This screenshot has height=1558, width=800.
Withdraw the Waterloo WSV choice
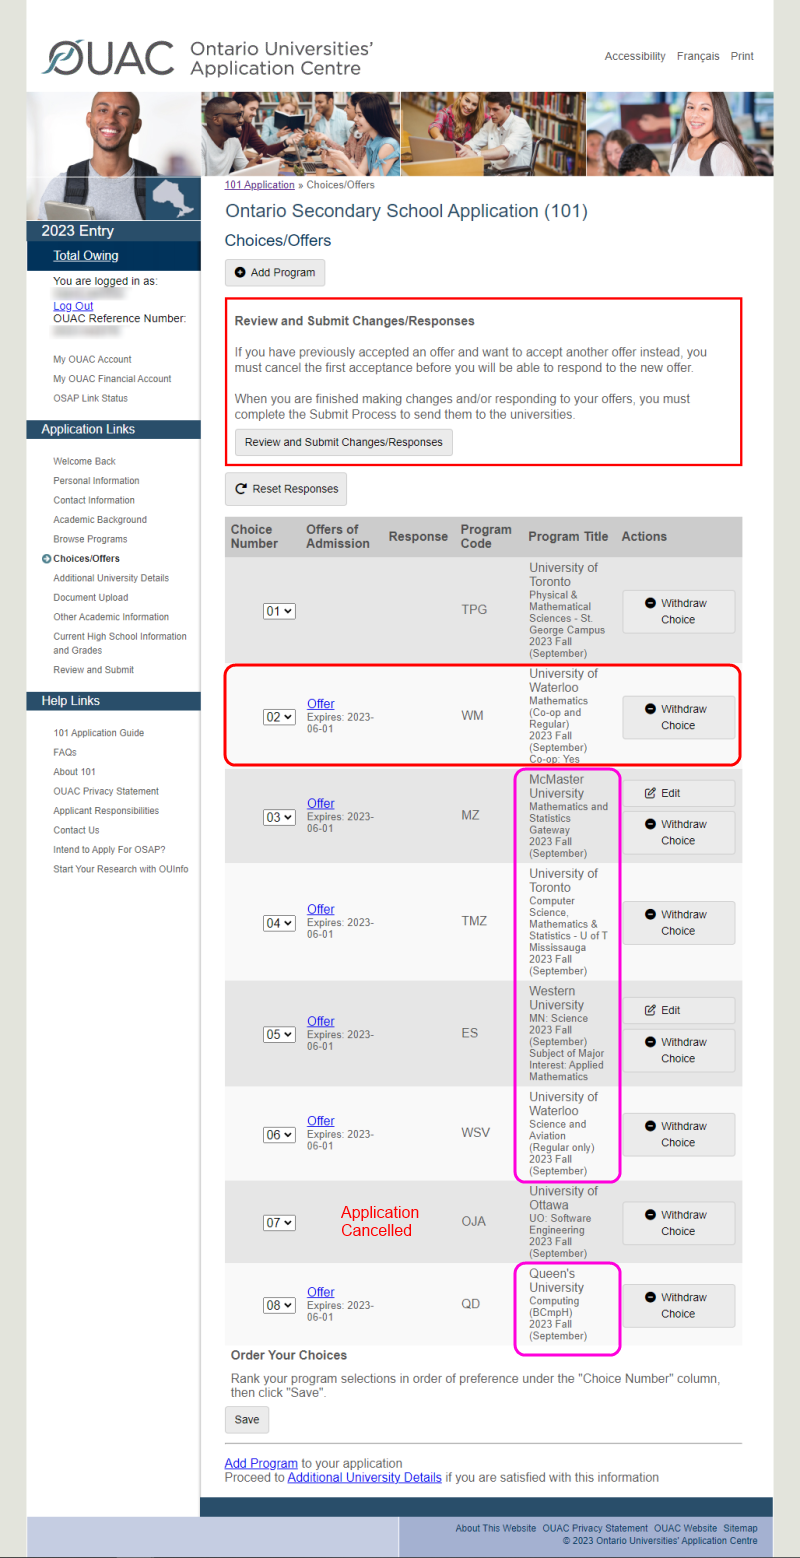[x=678, y=1134]
